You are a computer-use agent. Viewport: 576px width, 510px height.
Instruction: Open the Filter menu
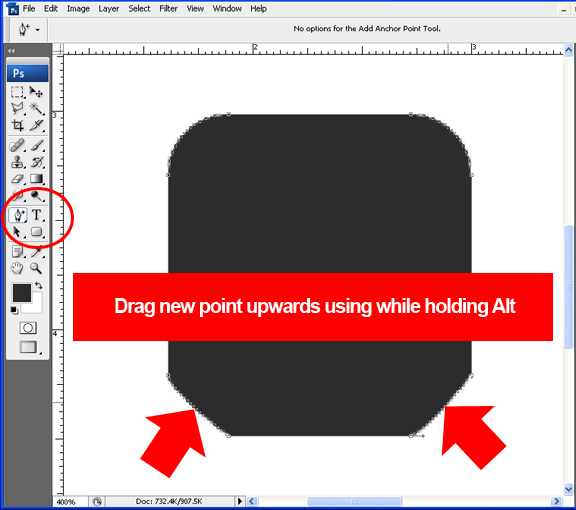pos(168,8)
